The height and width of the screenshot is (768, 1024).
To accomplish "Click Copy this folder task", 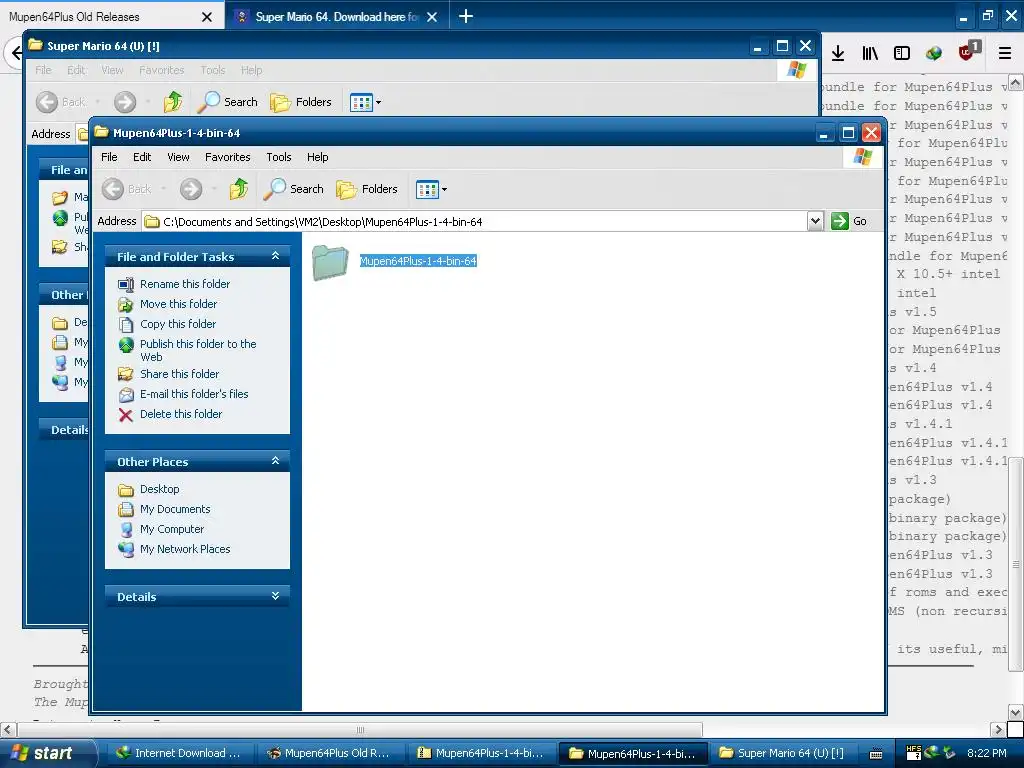I will [178, 324].
